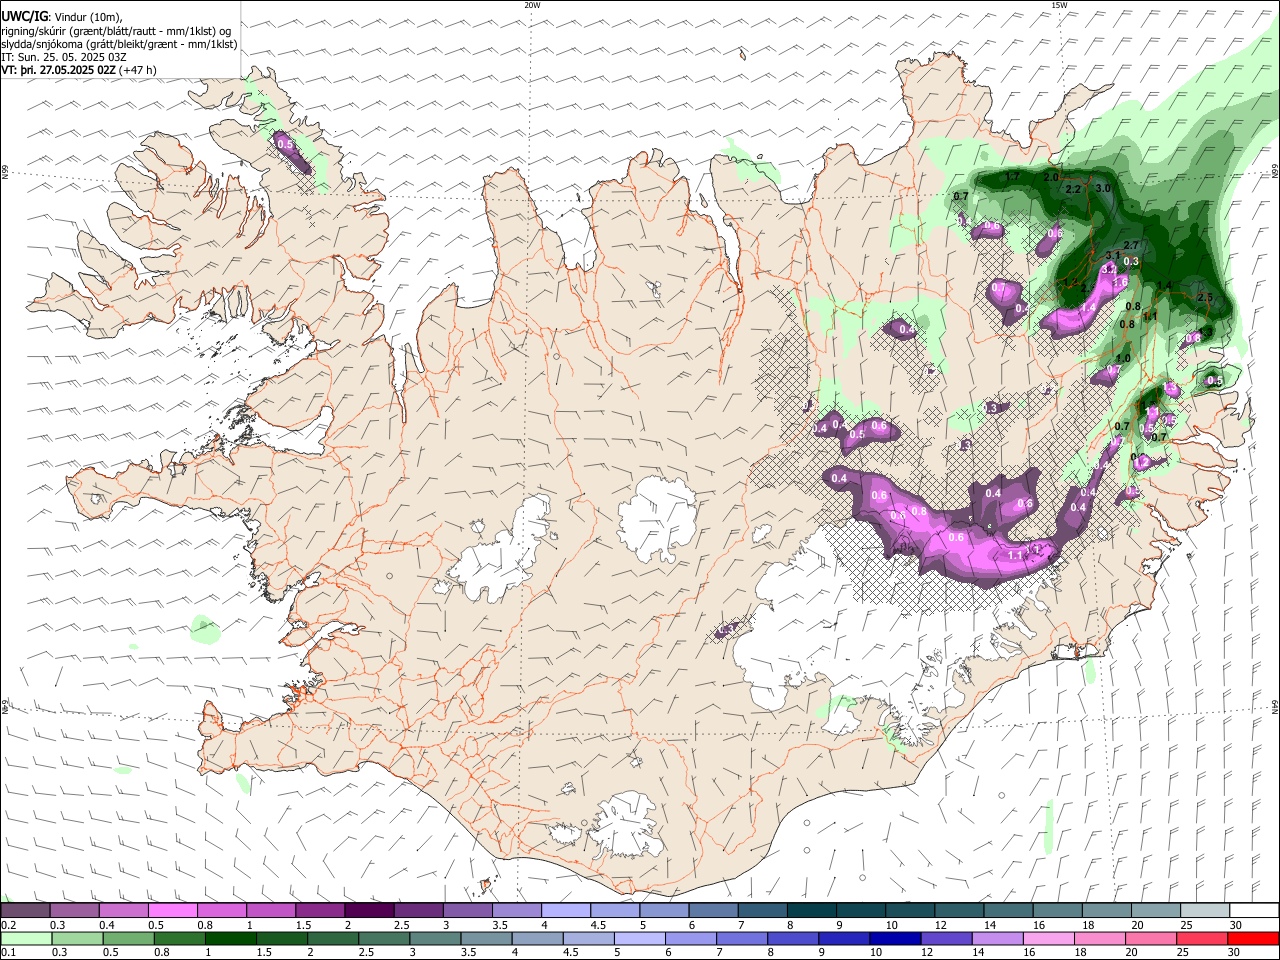The image size is (1280, 960).
Task: Click the "1.7" rain value on the map
Action: tap(1013, 176)
